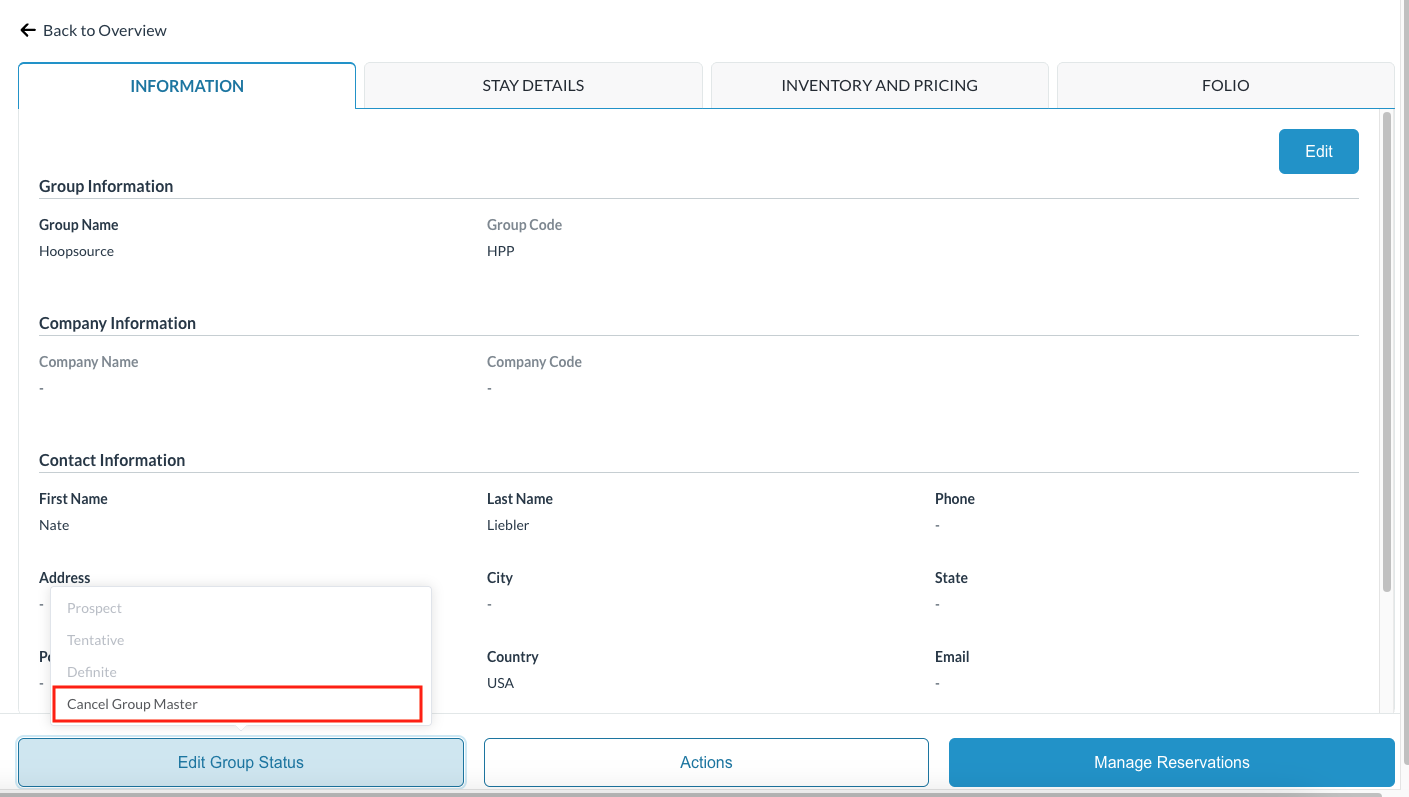Click the Company Information section heading
Screen dimensions: 1409x797
click(117, 322)
